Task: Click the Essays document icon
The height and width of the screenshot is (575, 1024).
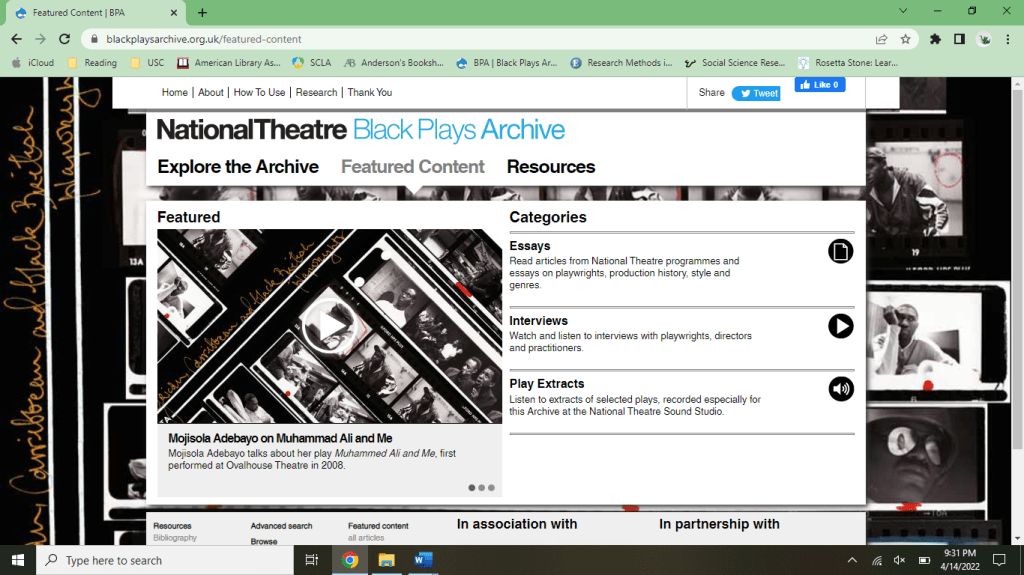Action: click(x=840, y=252)
